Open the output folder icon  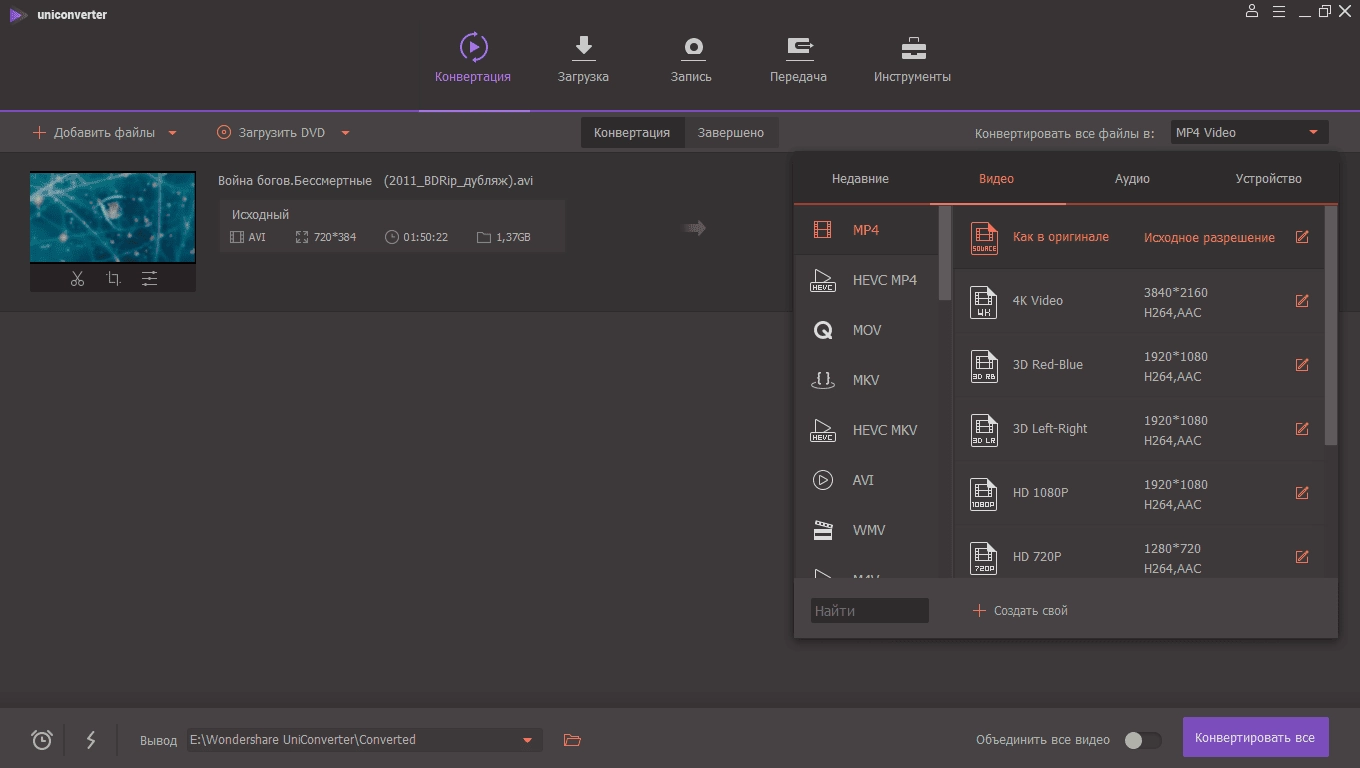[x=572, y=740]
